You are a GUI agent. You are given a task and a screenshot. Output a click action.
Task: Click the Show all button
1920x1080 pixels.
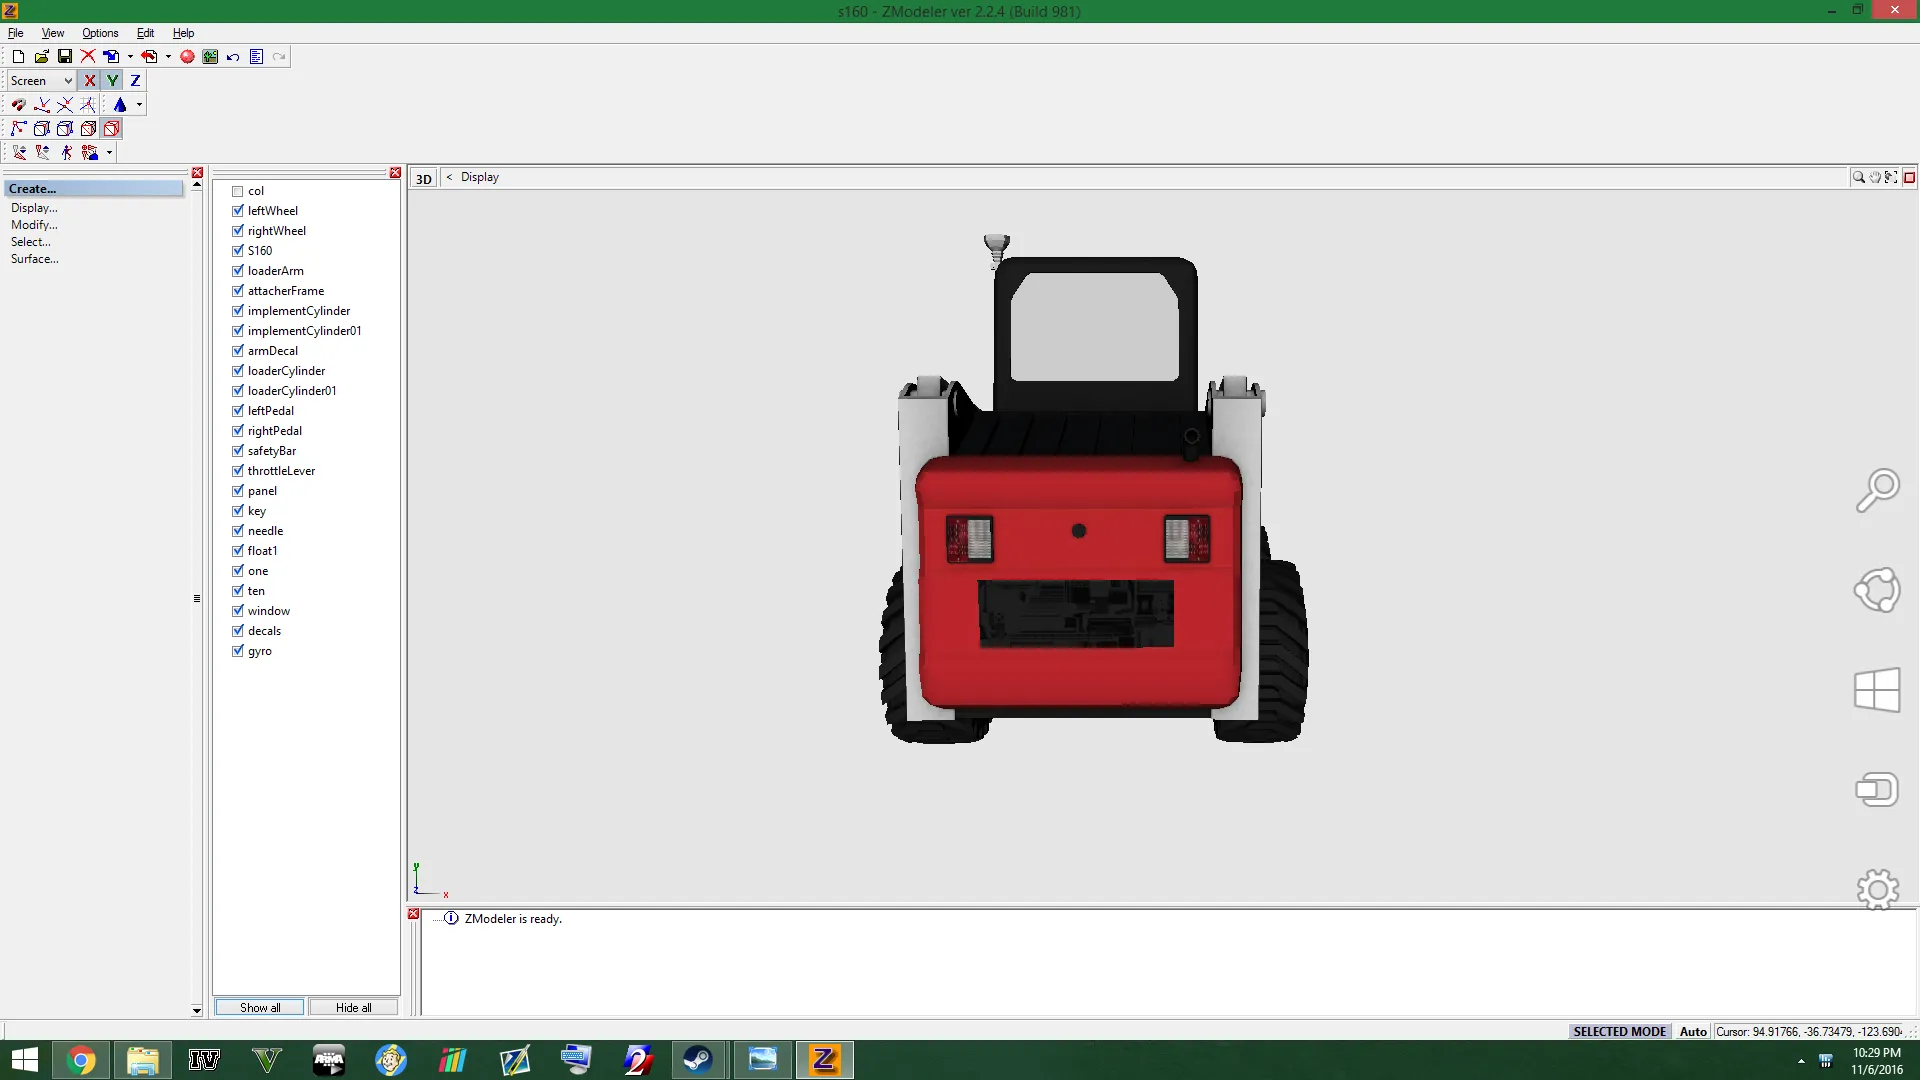tap(260, 1007)
